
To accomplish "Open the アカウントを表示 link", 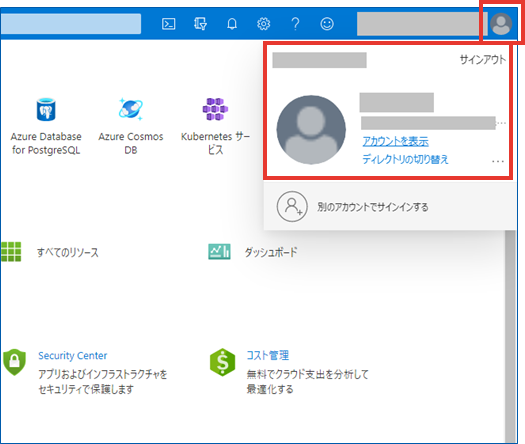I will 395,141.
